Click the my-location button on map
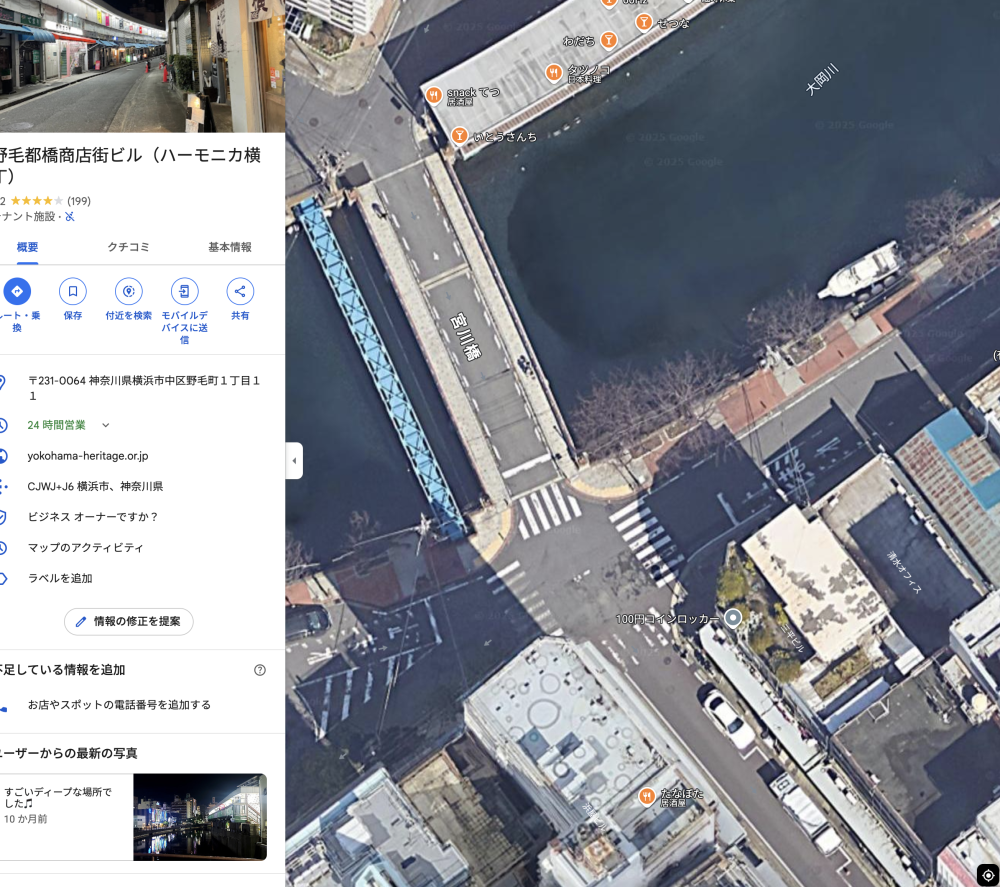This screenshot has height=887, width=1000. click(x=987, y=874)
